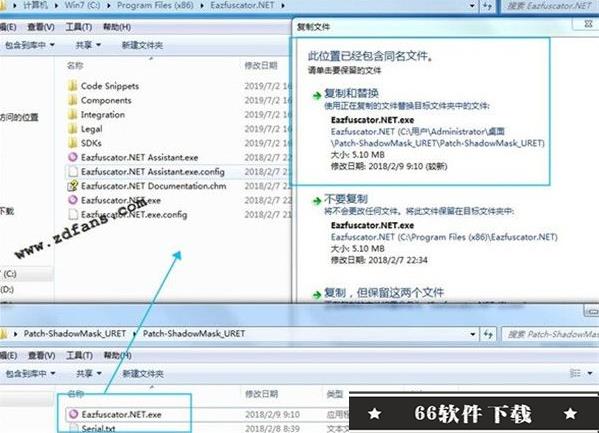The height and width of the screenshot is (433, 599).
Task: Select the Eazfuscator.NET Documentation.chm help icon
Action: coord(73,186)
